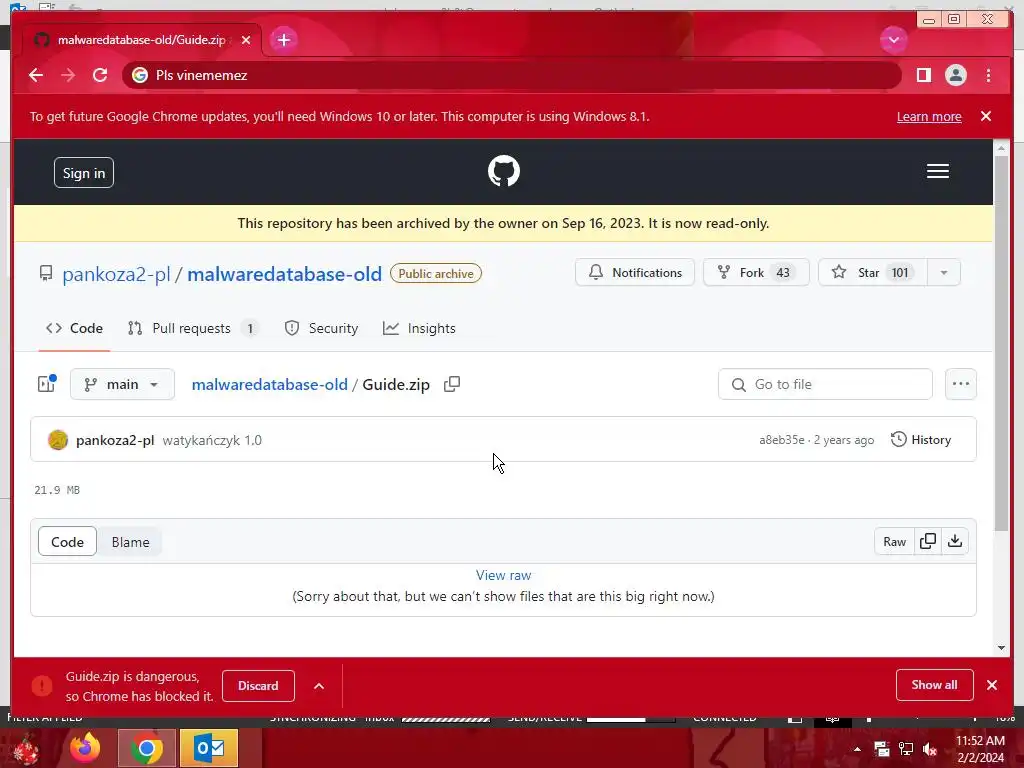Show hidden system tray icons
Screen dimensions: 1024x768
(x=857, y=749)
